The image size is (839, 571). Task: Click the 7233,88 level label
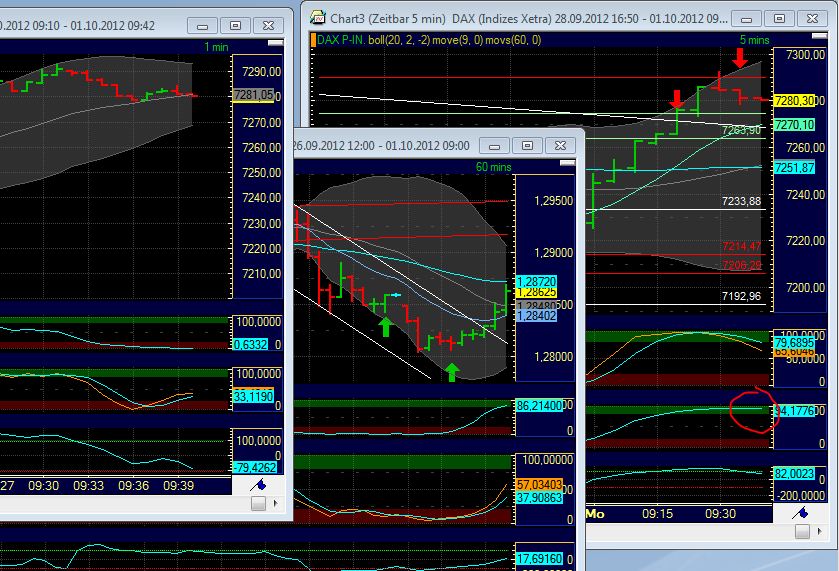coord(741,201)
